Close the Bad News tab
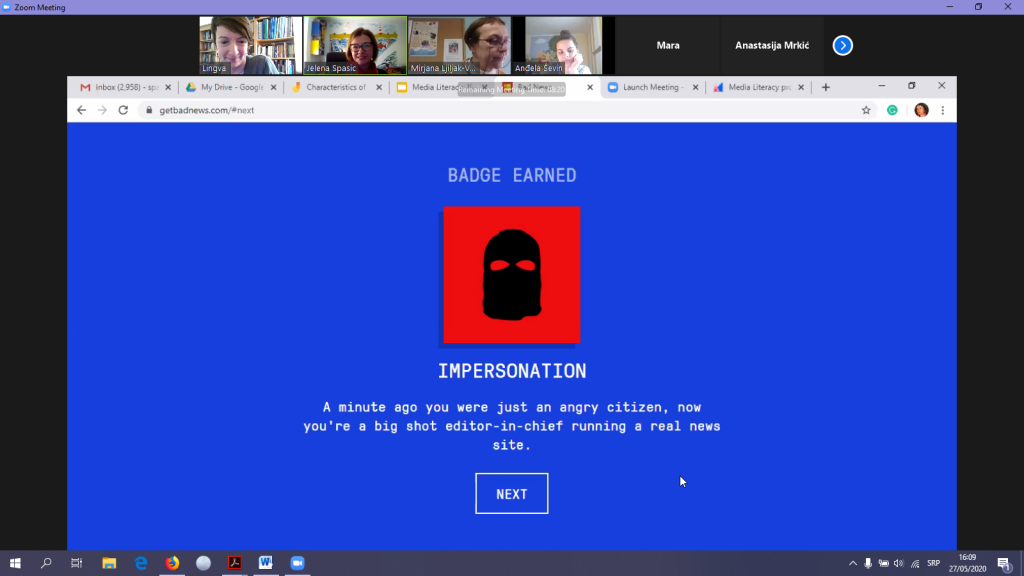 coord(590,87)
